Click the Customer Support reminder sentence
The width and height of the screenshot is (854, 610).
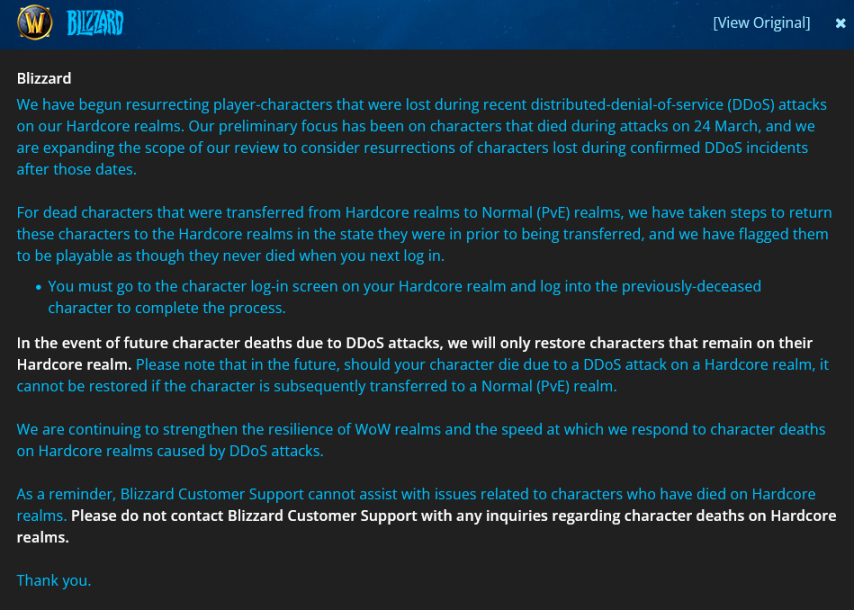(x=416, y=505)
